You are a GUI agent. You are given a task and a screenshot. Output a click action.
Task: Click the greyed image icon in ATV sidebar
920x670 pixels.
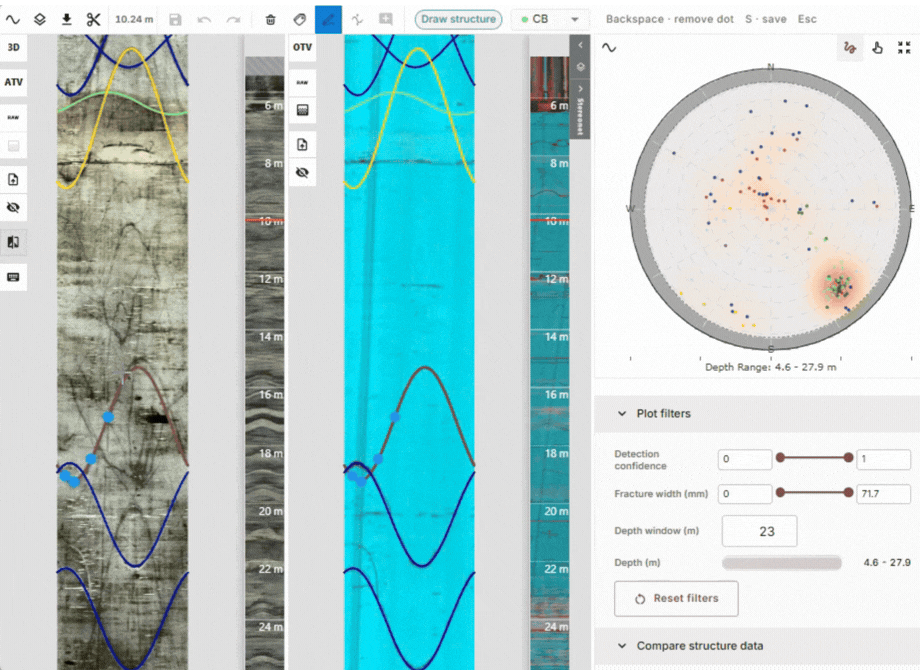(x=13, y=146)
